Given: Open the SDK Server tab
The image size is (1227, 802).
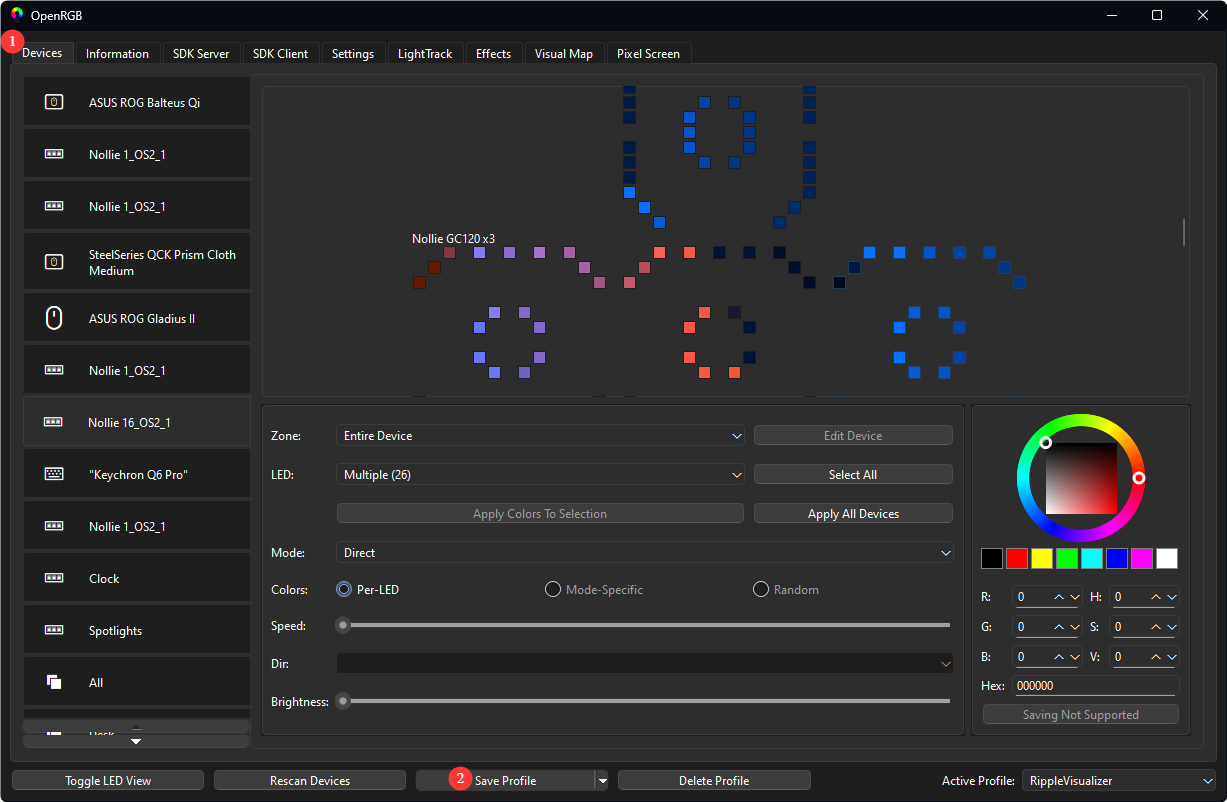Looking at the screenshot, I should (201, 54).
